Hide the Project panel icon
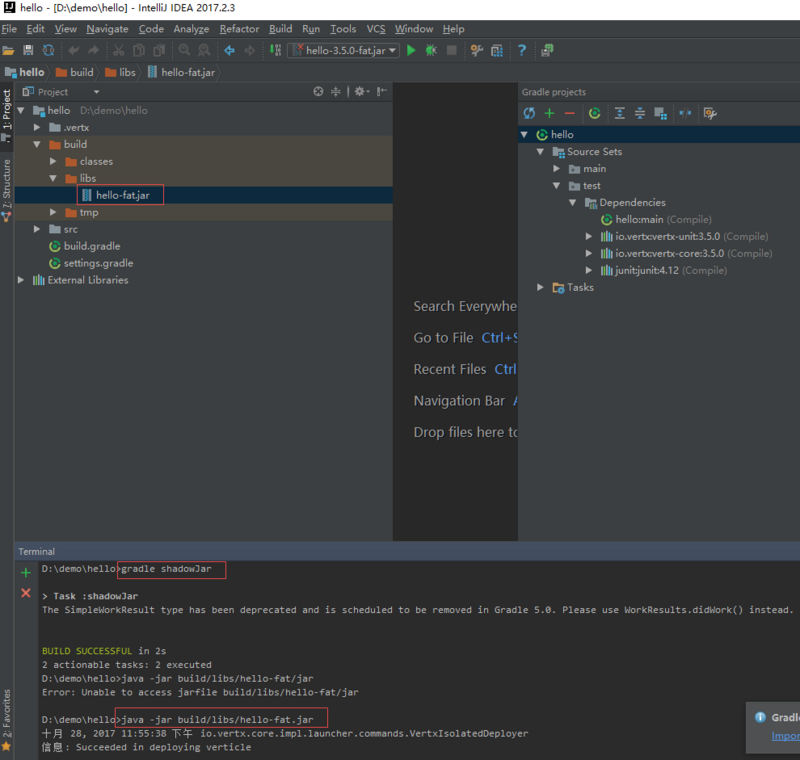800x760 pixels. click(382, 91)
